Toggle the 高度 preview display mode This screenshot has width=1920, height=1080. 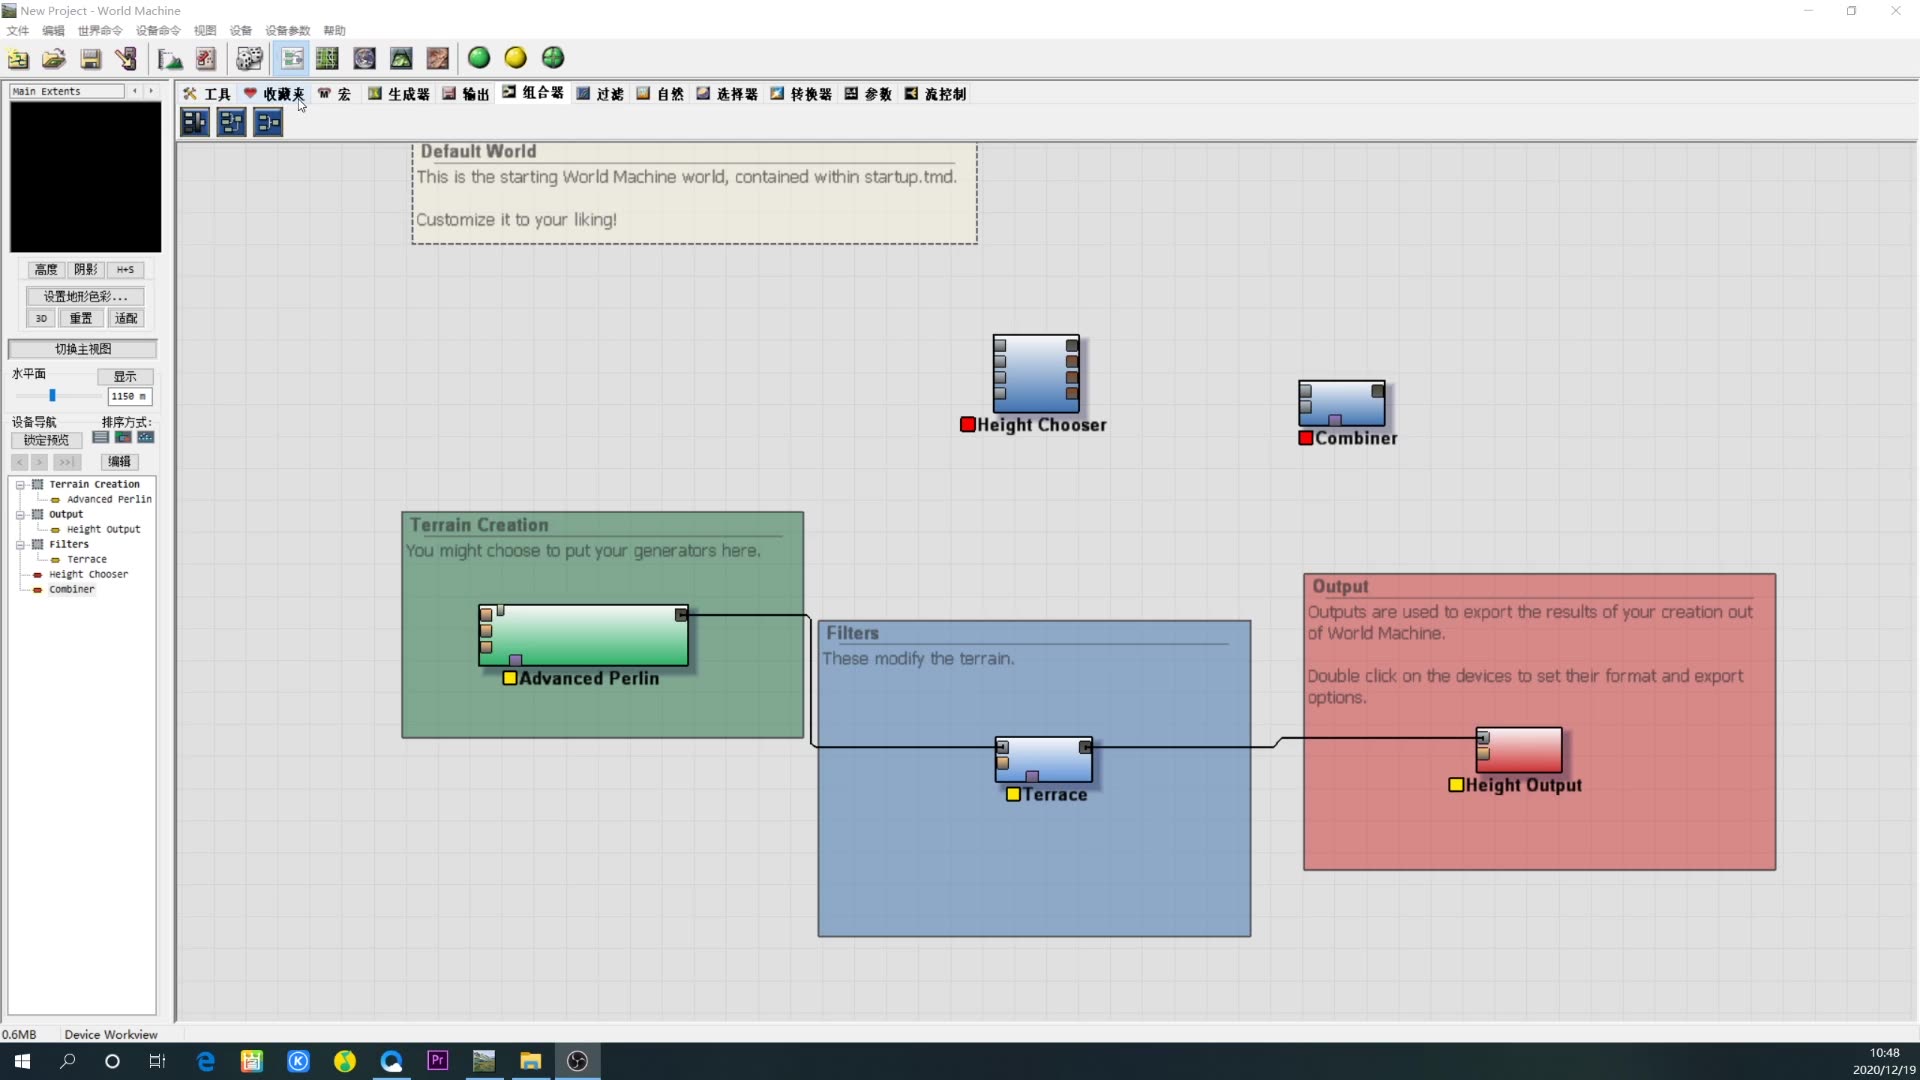[44, 269]
